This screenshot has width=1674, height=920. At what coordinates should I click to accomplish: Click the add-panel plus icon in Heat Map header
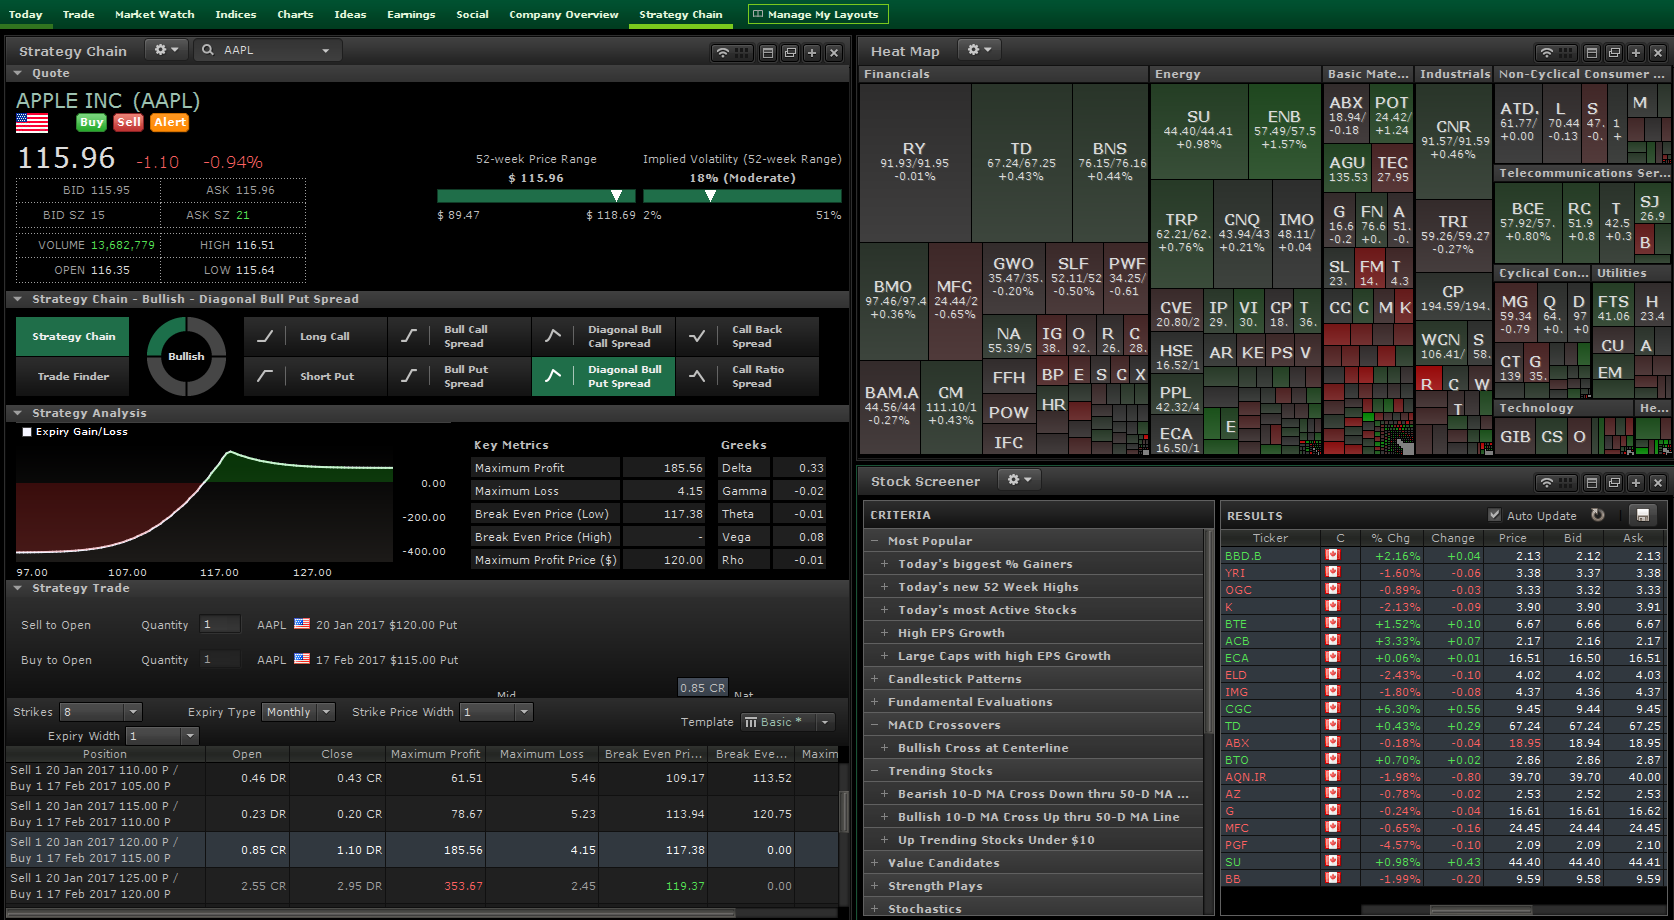point(1636,52)
